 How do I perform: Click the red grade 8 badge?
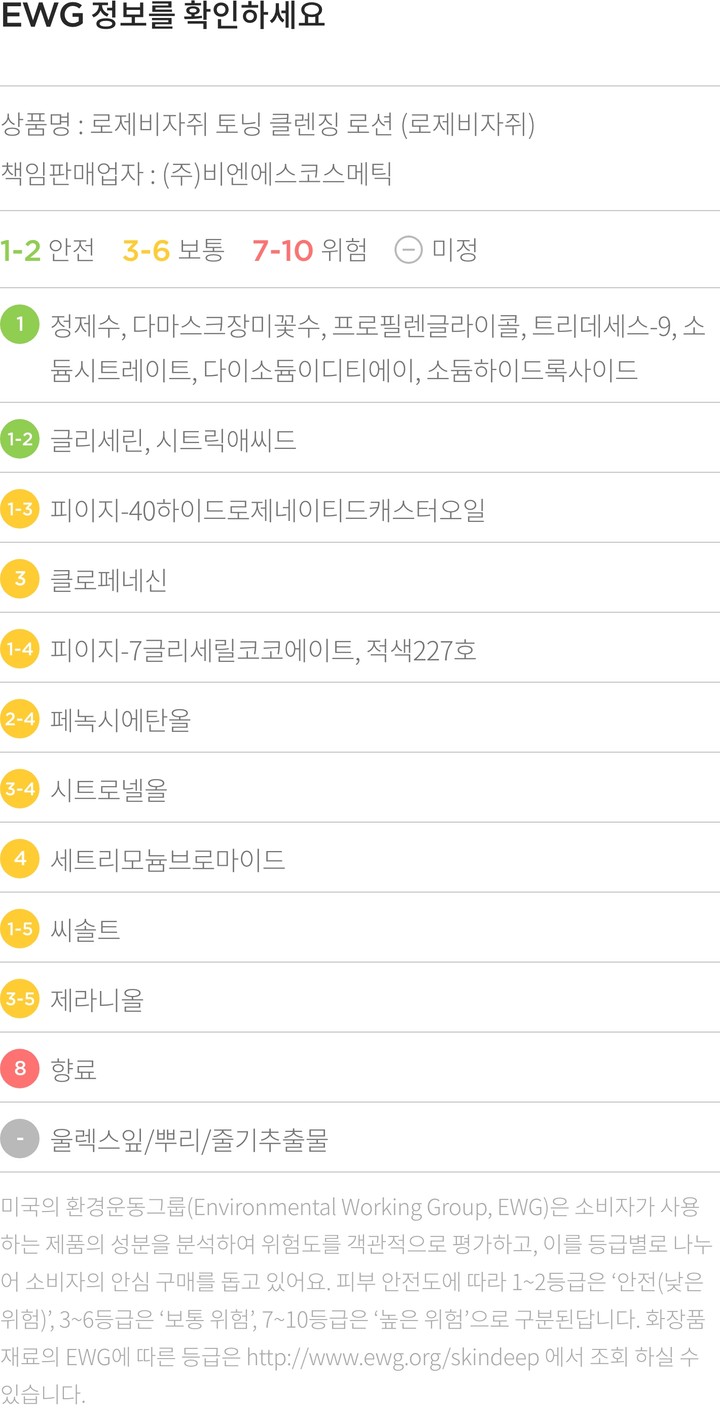[x=20, y=1068]
